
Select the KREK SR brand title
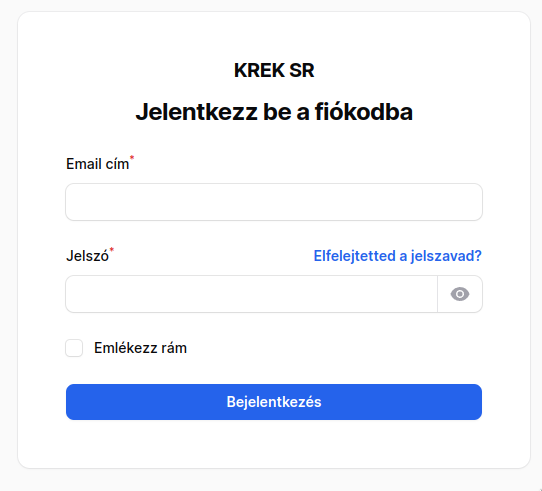274,70
